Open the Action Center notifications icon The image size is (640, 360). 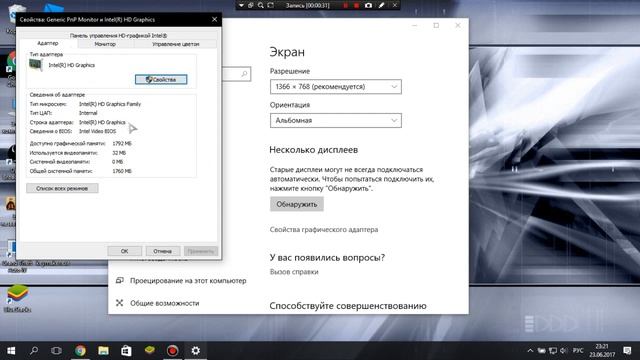pos(627,351)
